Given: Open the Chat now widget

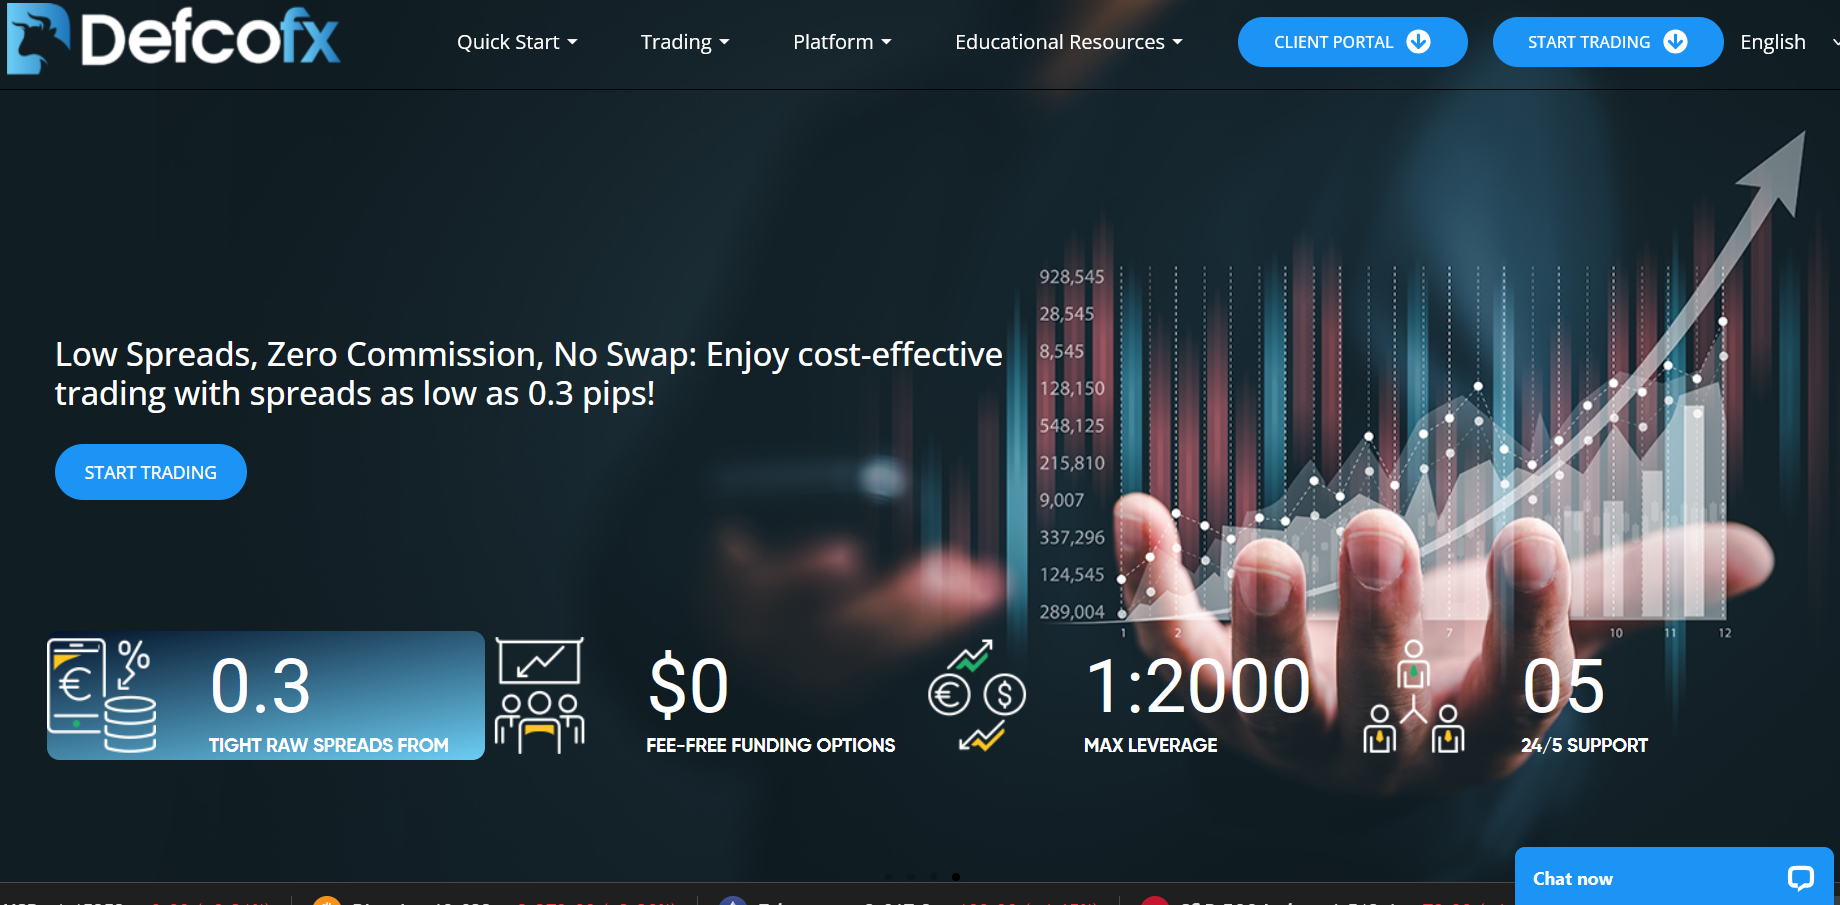Looking at the screenshot, I should pyautogui.click(x=1674, y=878).
